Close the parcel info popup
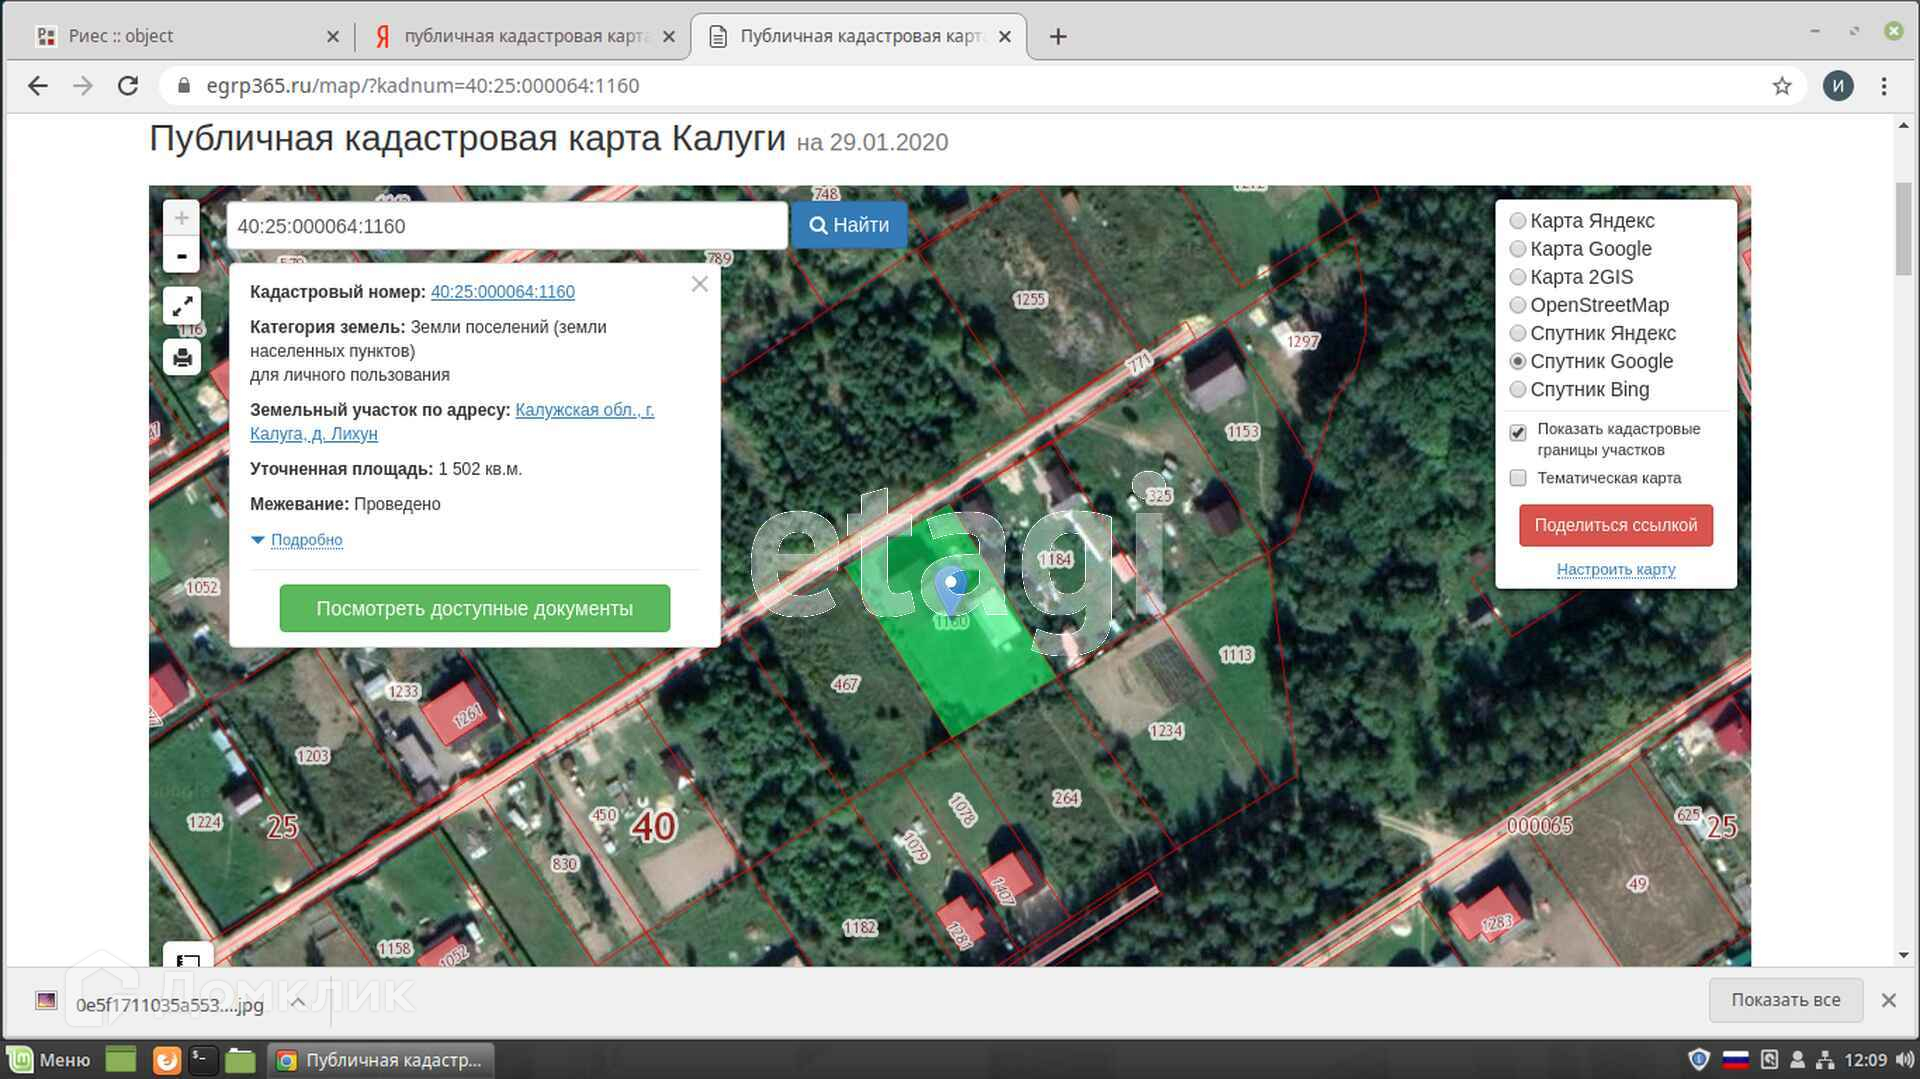The height and width of the screenshot is (1079, 1920). click(699, 285)
